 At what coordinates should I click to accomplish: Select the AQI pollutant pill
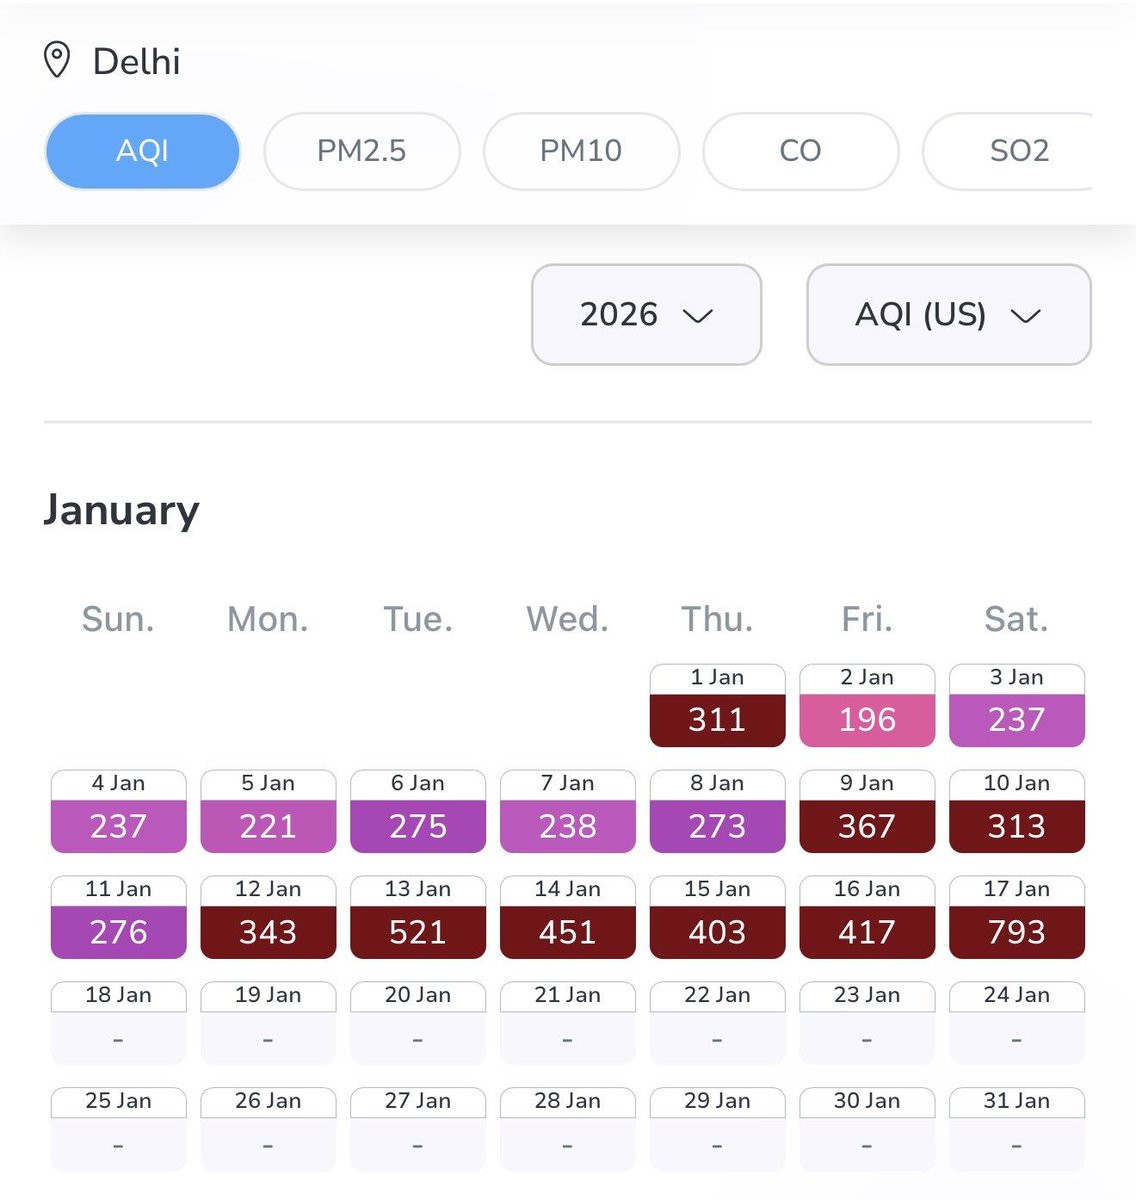(142, 151)
